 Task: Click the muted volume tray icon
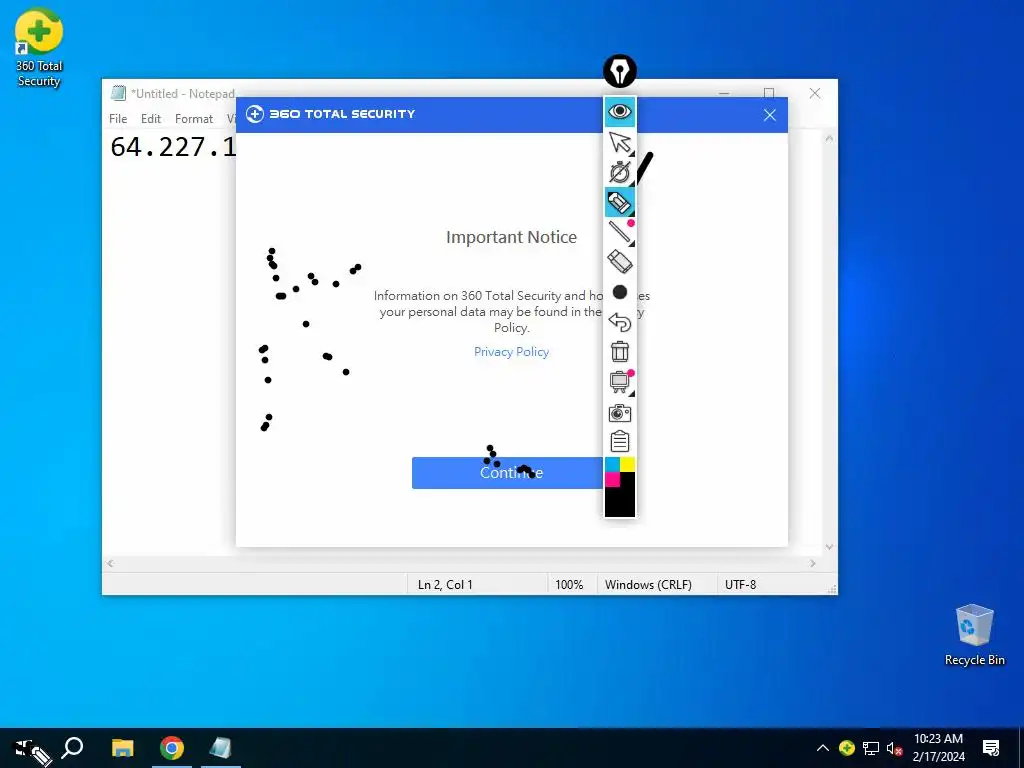point(894,748)
